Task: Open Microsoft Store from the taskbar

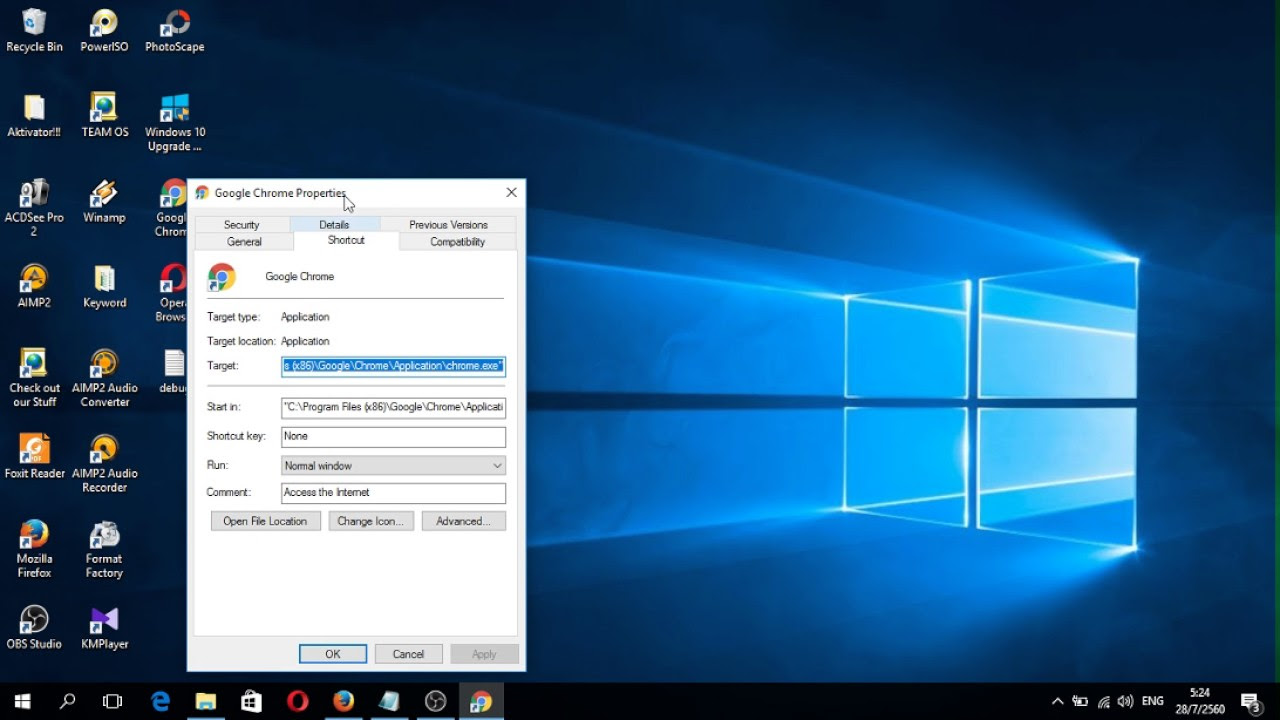Action: (251, 701)
